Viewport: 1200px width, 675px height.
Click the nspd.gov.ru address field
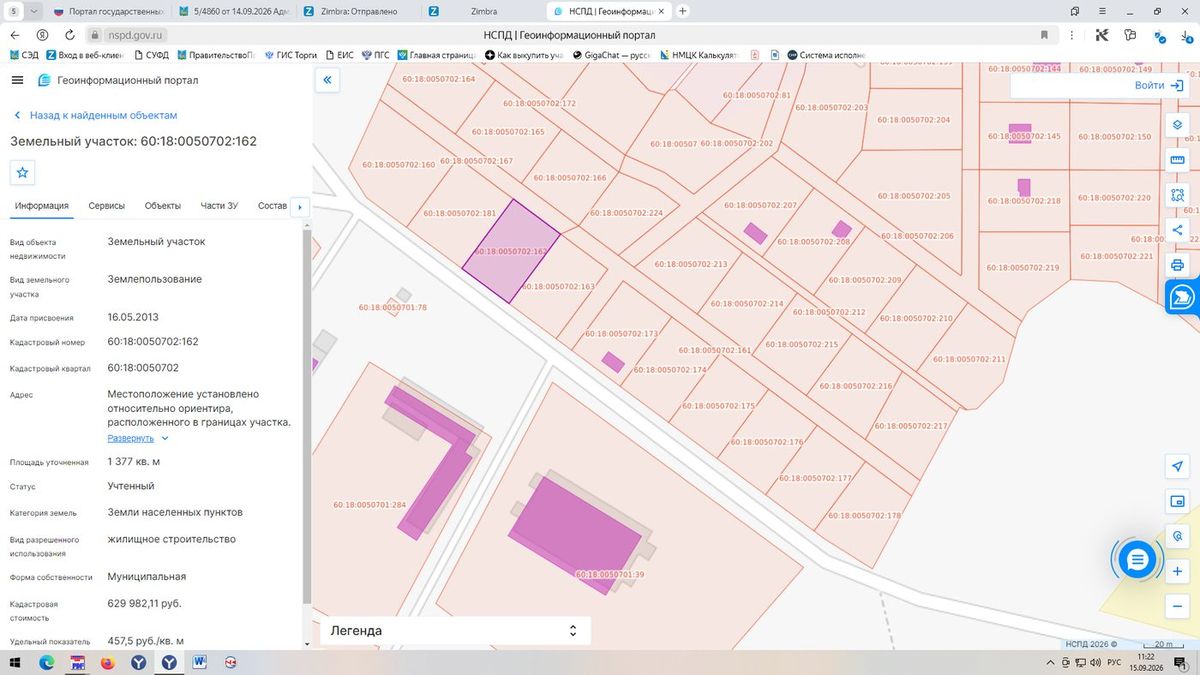coord(135,35)
